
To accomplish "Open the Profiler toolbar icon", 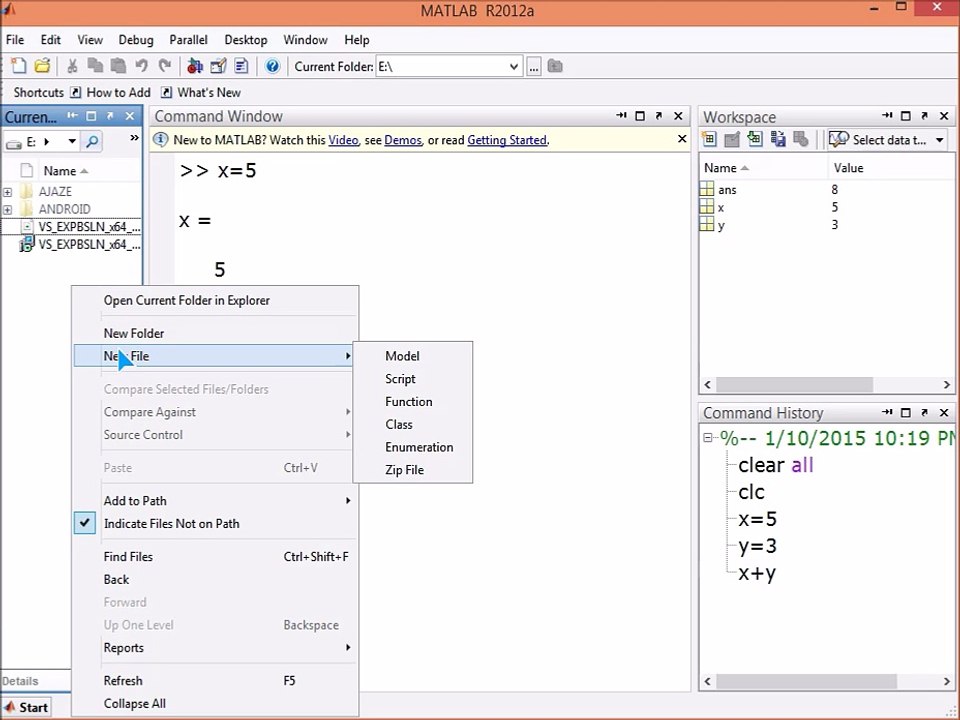I will (x=241, y=66).
